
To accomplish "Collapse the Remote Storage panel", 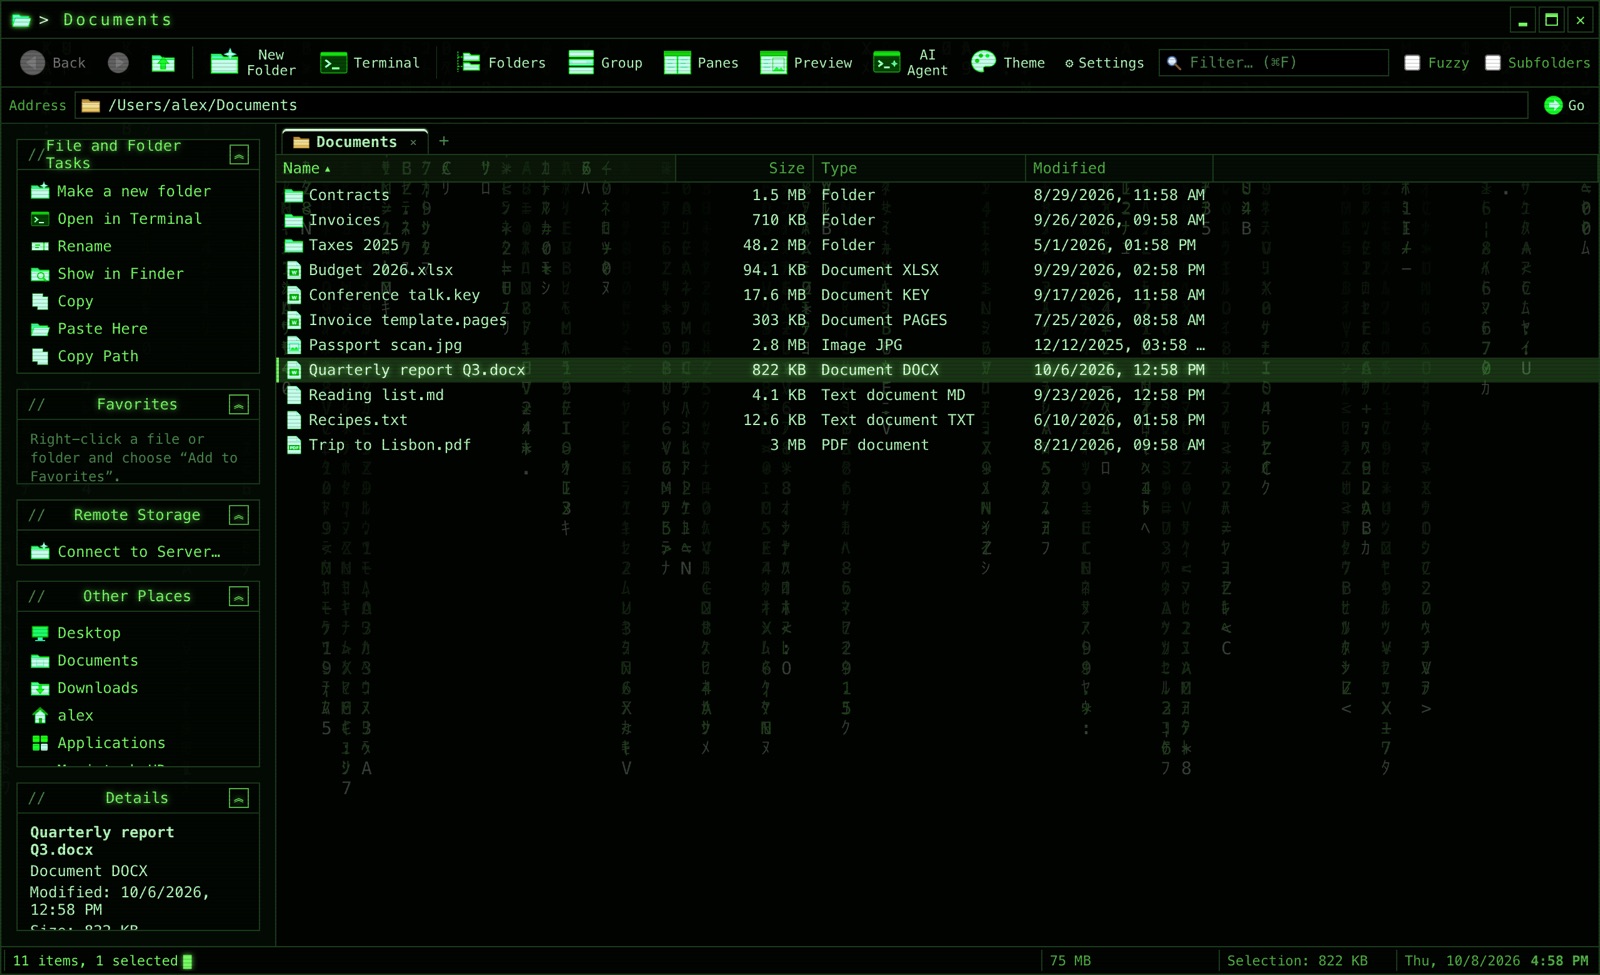I will pos(239,515).
